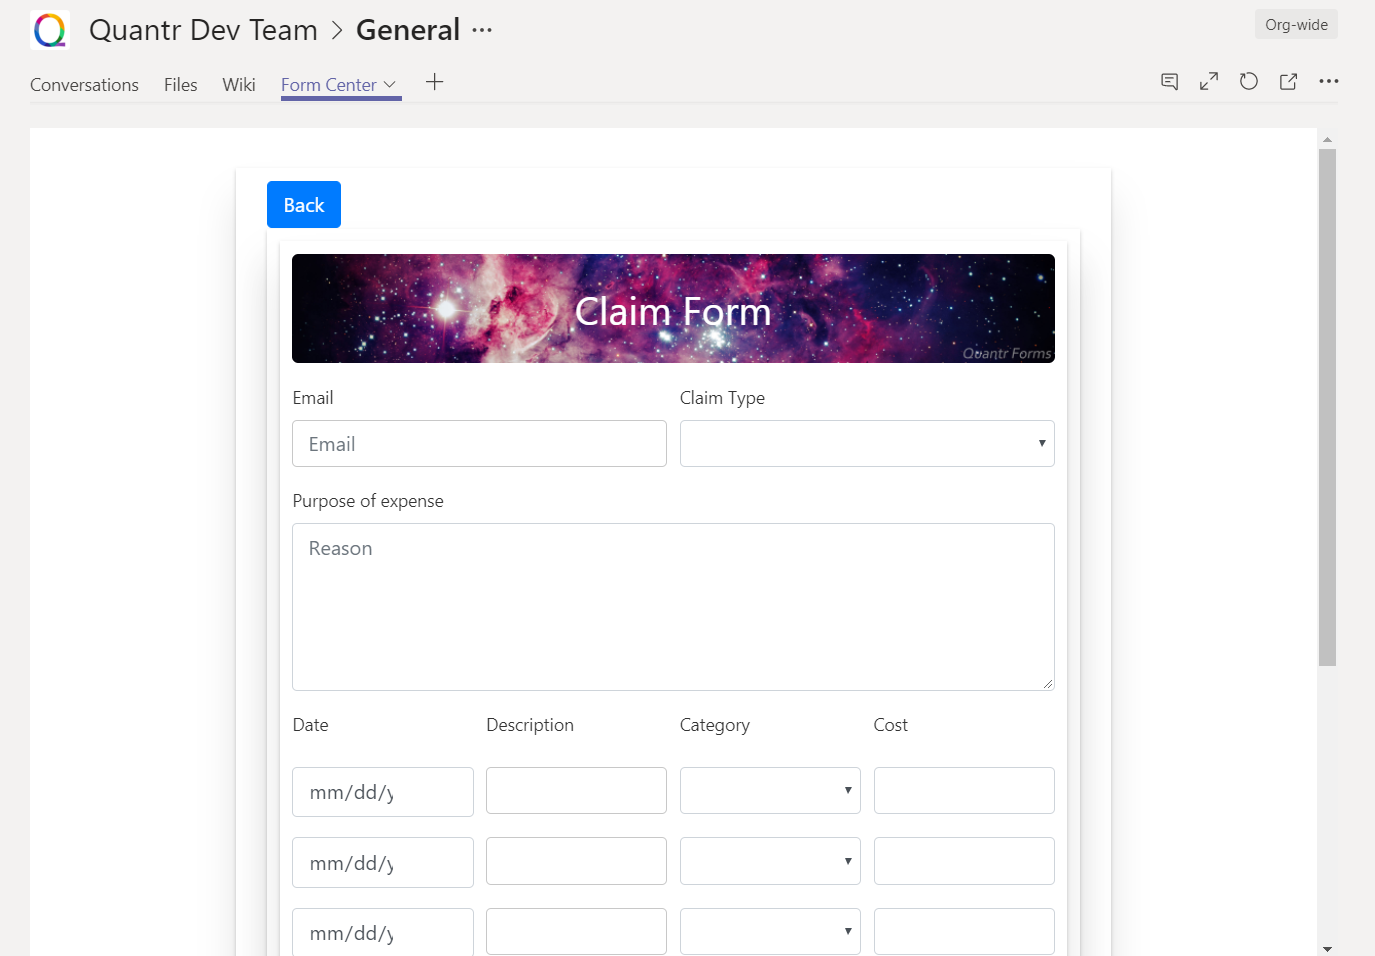1375x956 pixels.
Task: Add a new tab with plus icon
Action: (434, 82)
